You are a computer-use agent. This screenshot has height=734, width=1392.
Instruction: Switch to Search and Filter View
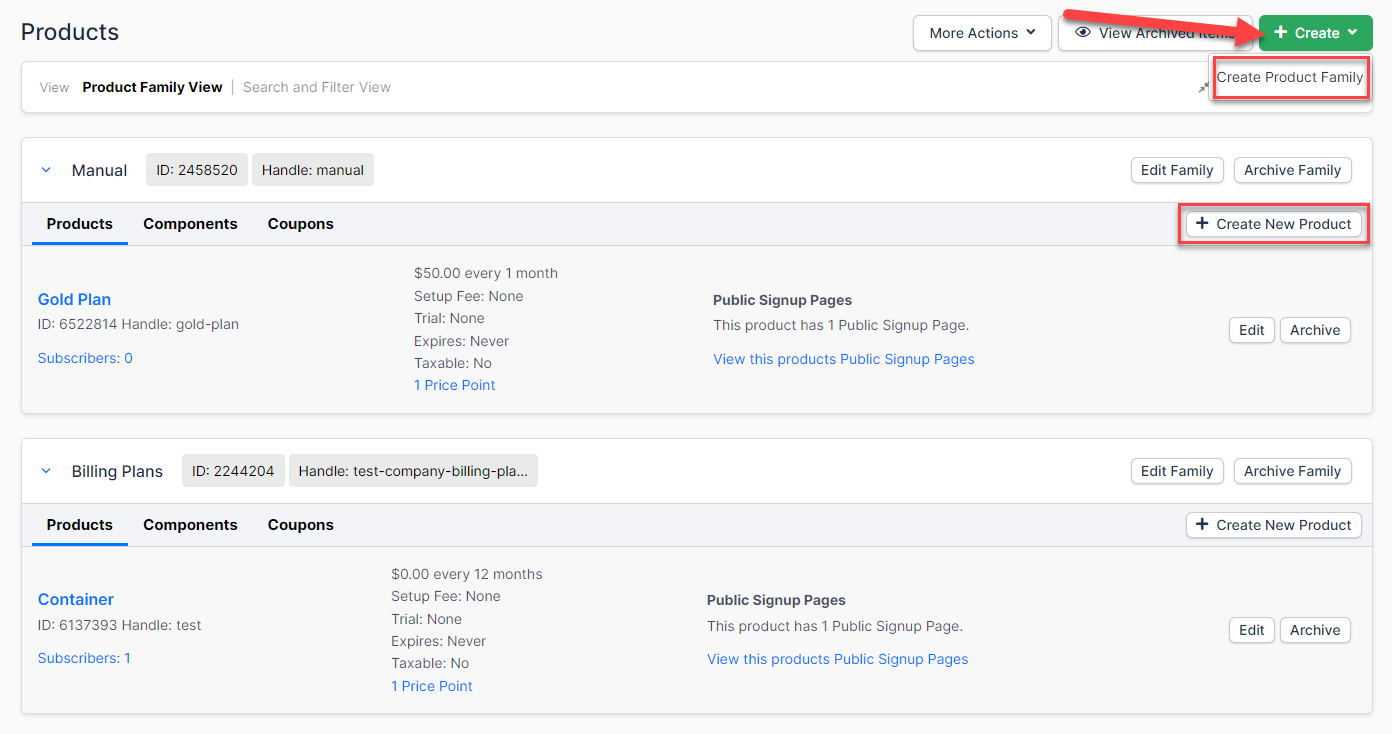point(316,87)
